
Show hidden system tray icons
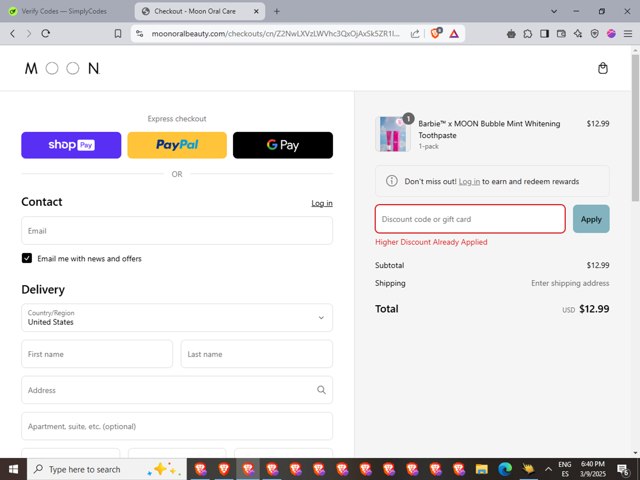point(548,469)
